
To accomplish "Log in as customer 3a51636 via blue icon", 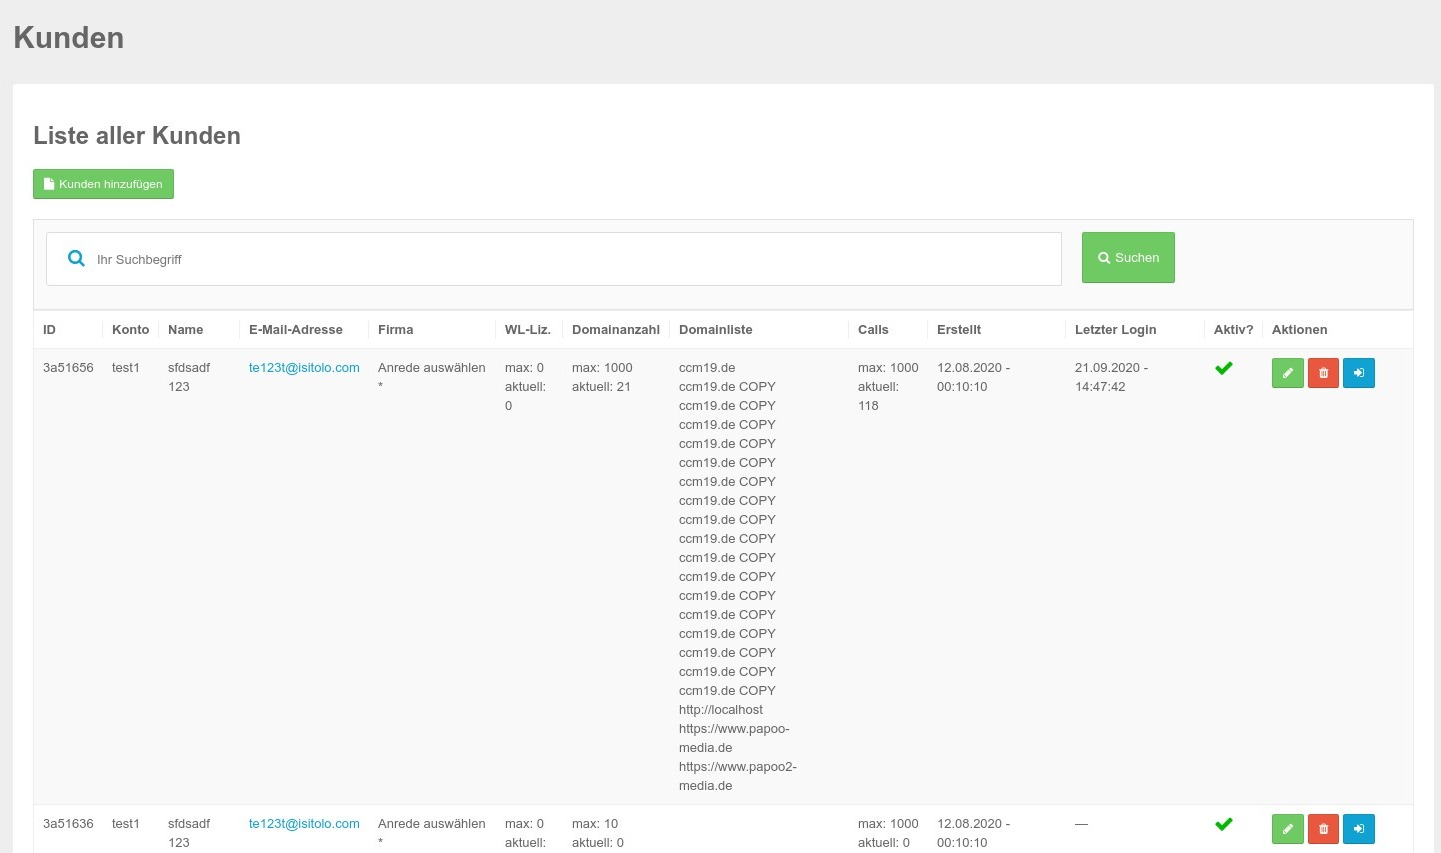I will [1358, 829].
